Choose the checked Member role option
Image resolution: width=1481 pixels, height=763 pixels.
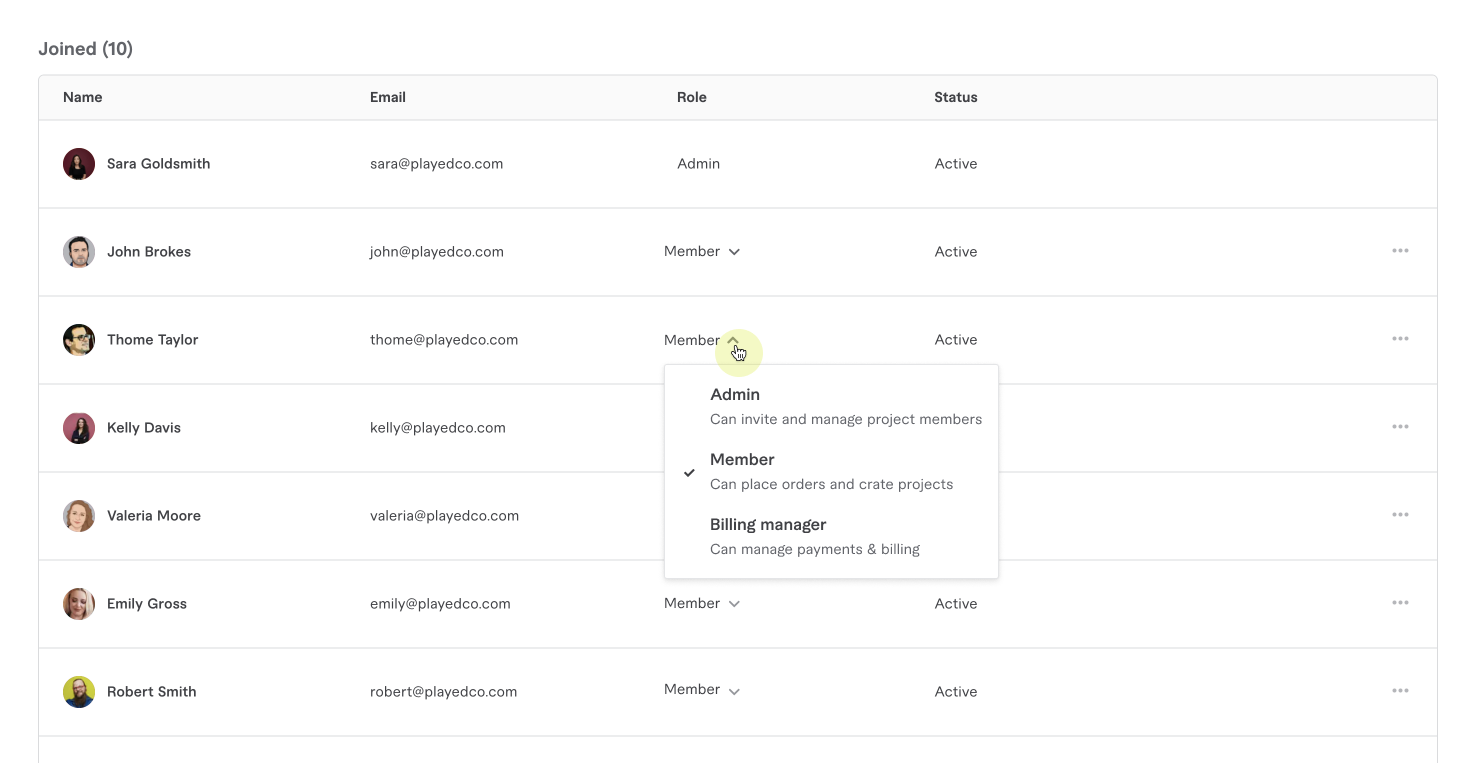[830, 471]
